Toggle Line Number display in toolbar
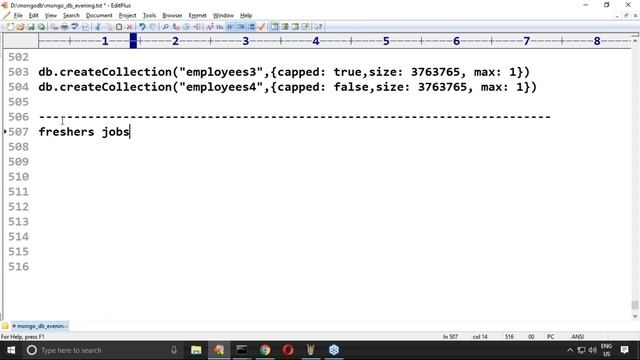The height and width of the screenshot is (360, 640). pyautogui.click(x=251, y=27)
